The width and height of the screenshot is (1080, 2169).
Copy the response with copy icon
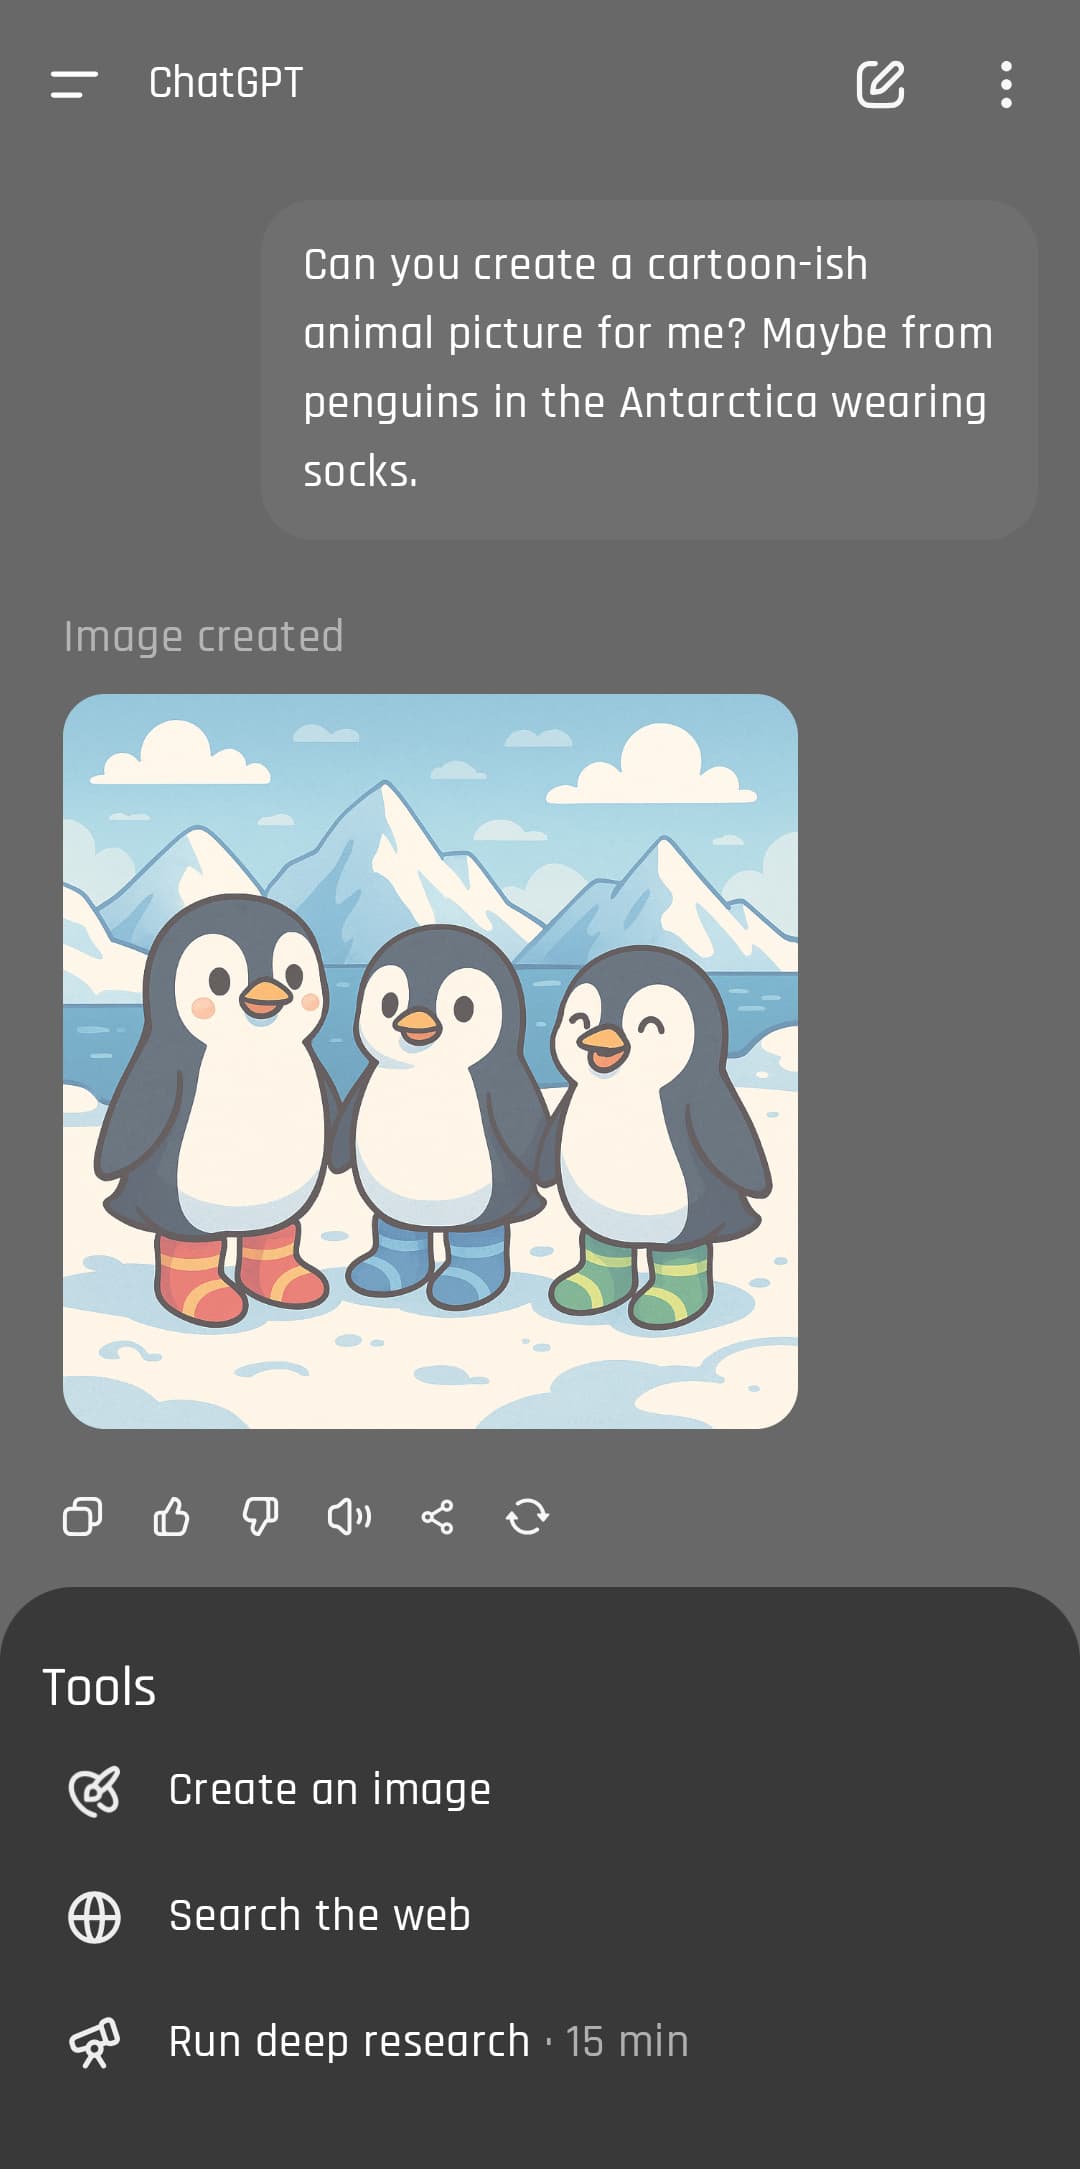coord(82,1517)
